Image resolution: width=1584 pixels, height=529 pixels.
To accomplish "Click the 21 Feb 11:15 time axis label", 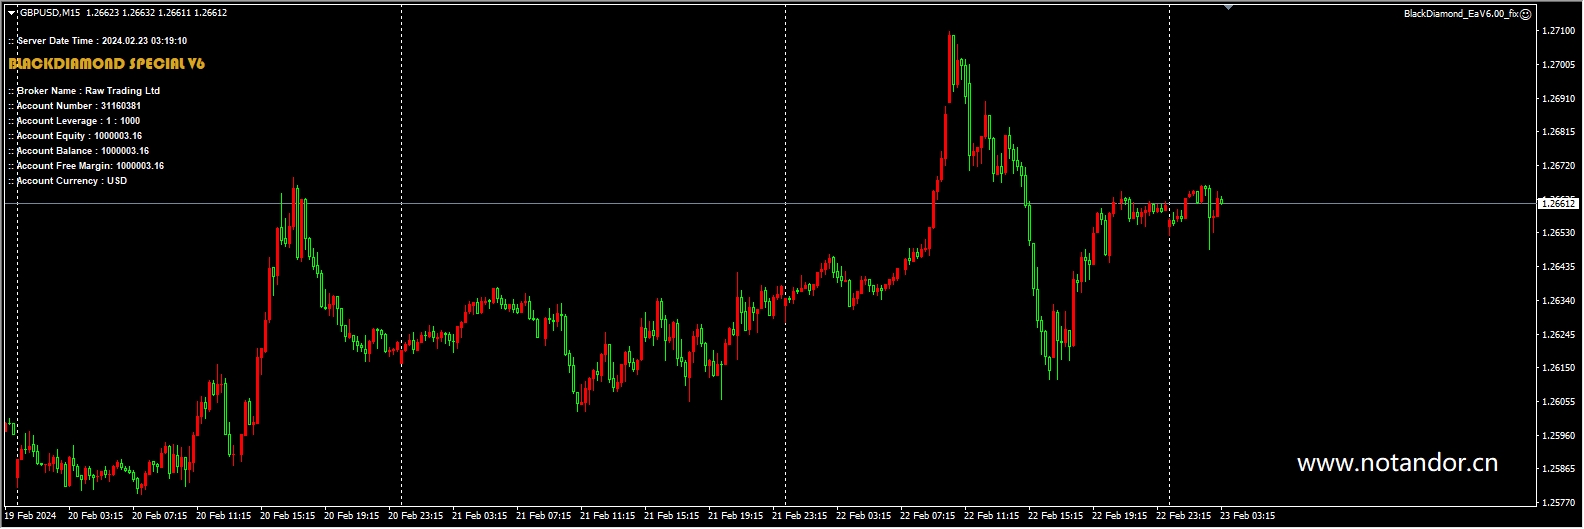I will pos(607,516).
